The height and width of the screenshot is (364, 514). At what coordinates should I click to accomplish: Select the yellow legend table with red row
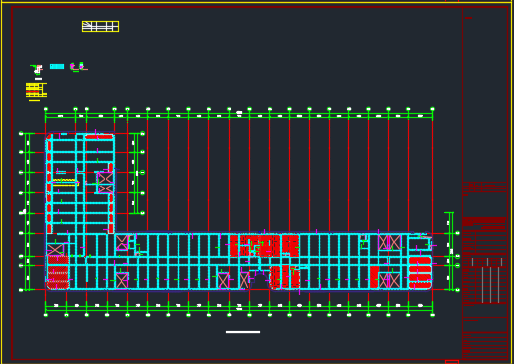point(36,90)
